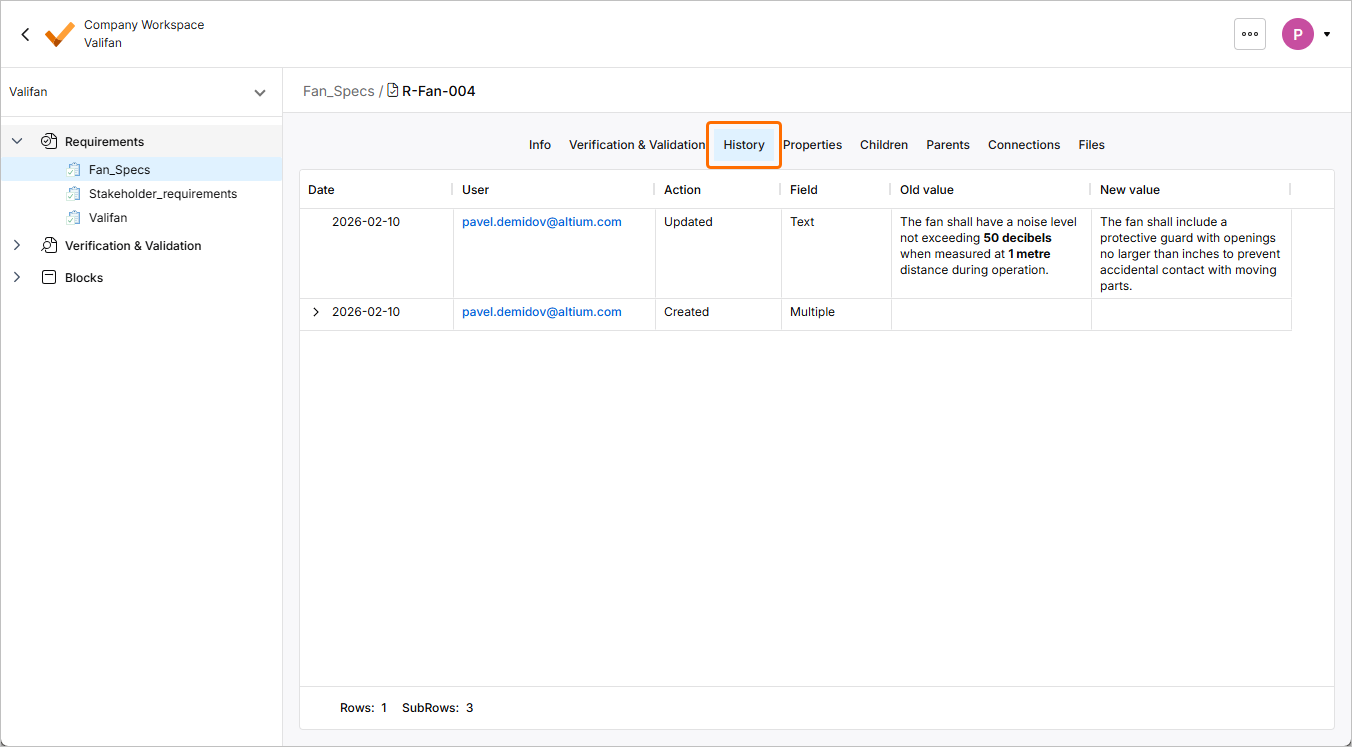Click the Rows: 1 counter
Screen dimensions: 1352x747
(x=363, y=708)
